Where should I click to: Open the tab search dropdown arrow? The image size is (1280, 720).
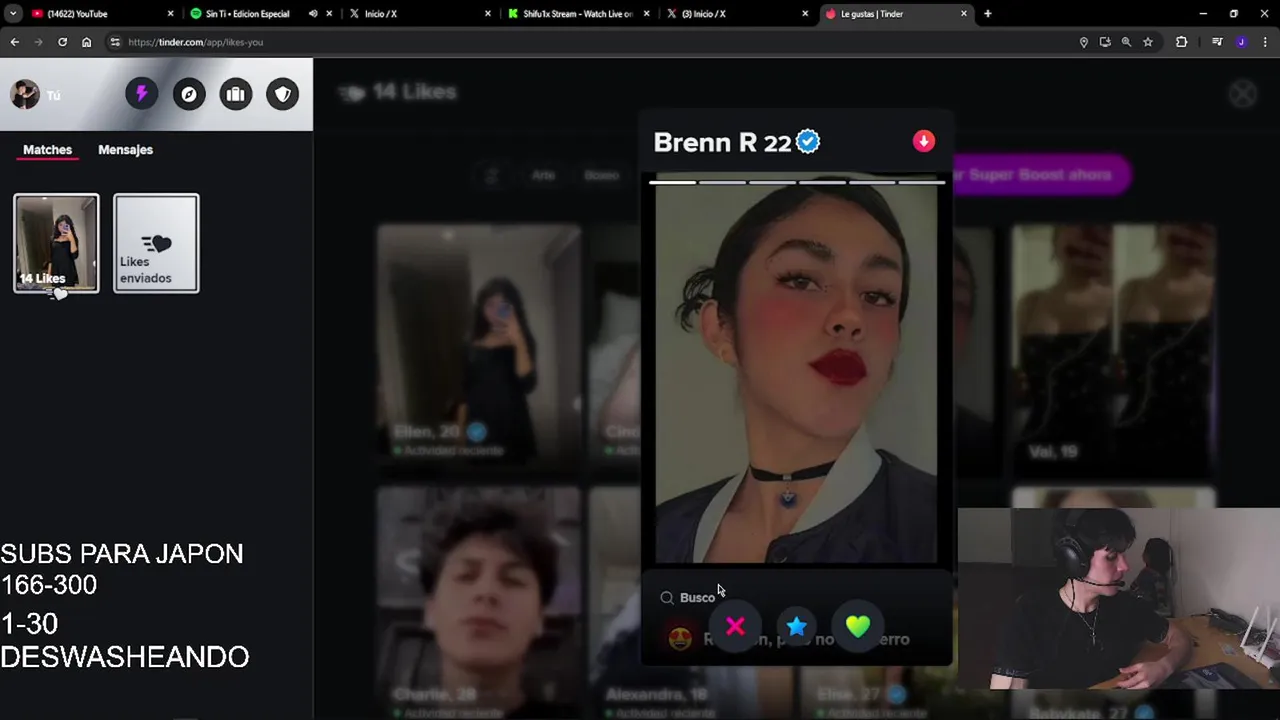coord(13,14)
